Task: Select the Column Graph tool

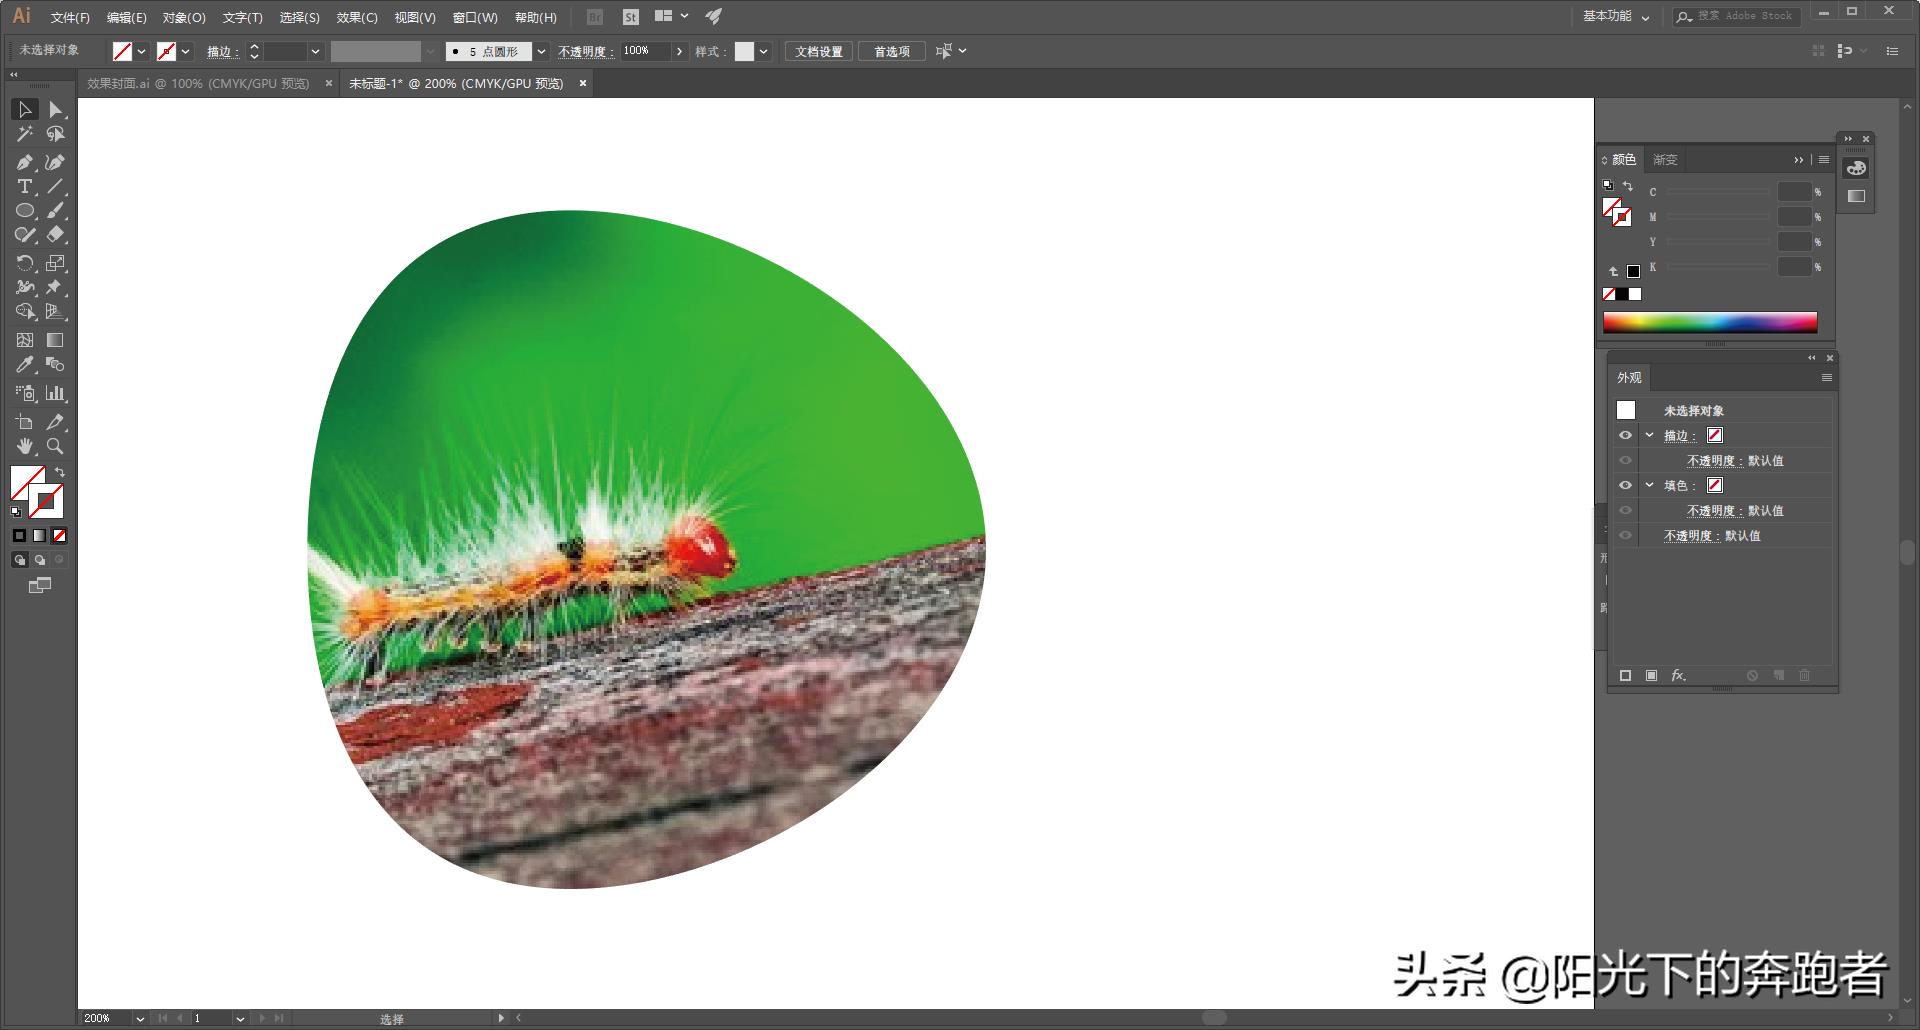Action: pyautogui.click(x=56, y=394)
